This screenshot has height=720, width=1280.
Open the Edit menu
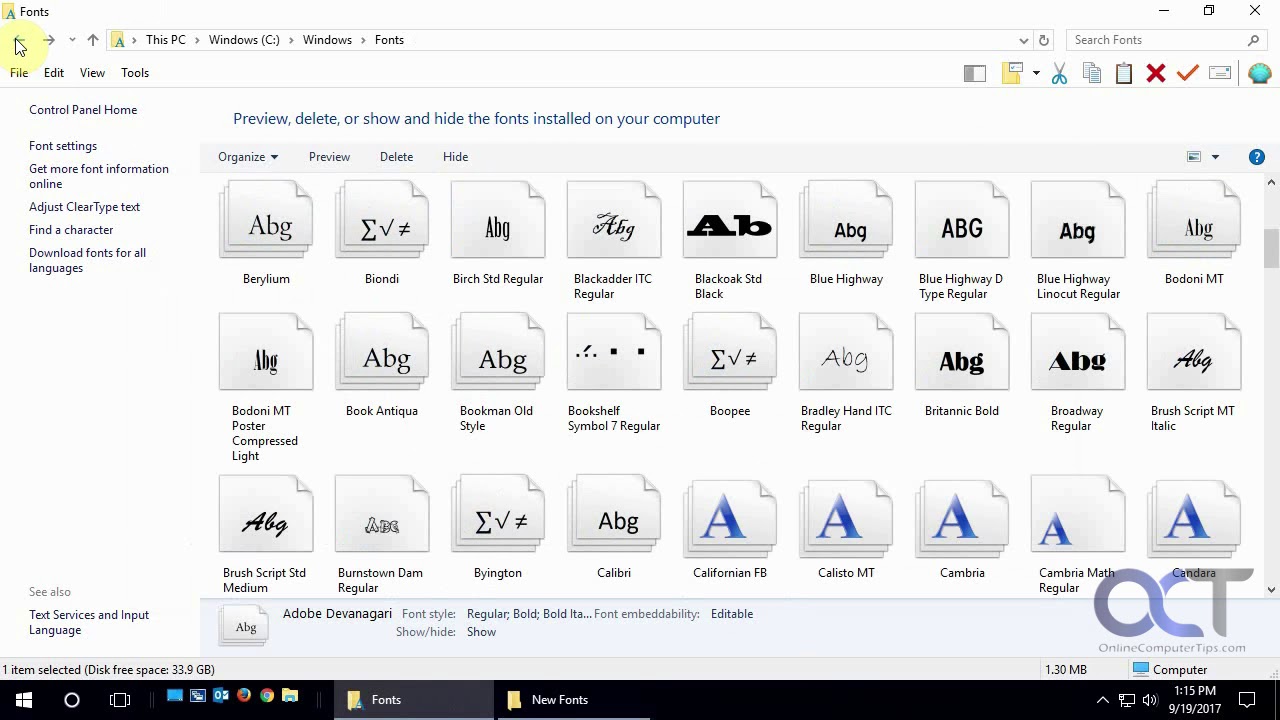(x=54, y=73)
